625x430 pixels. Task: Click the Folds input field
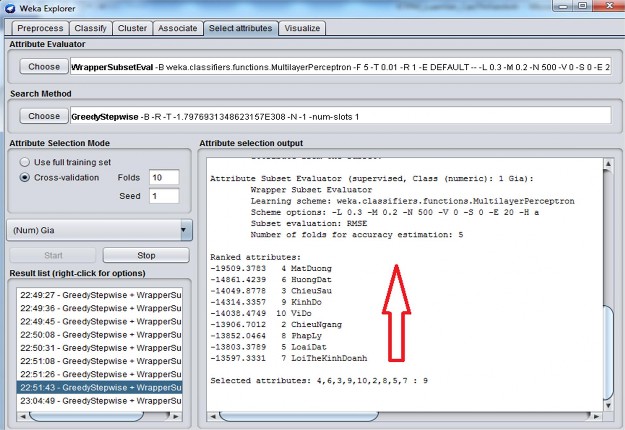pyautogui.click(x=163, y=178)
